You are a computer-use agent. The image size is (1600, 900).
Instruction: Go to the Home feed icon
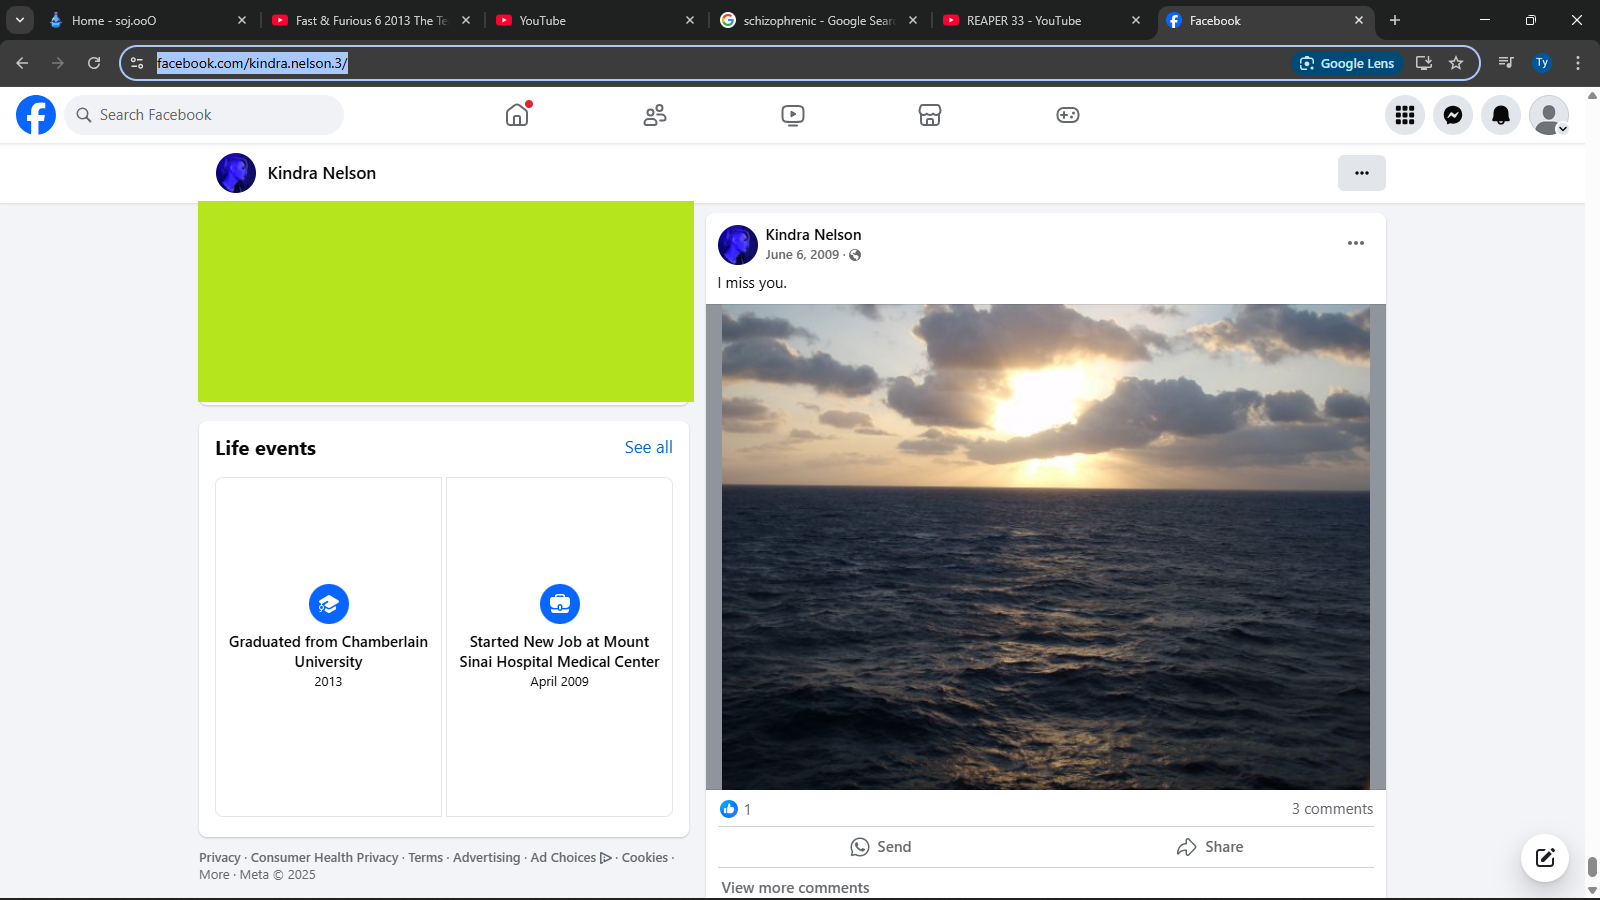pyautogui.click(x=517, y=115)
